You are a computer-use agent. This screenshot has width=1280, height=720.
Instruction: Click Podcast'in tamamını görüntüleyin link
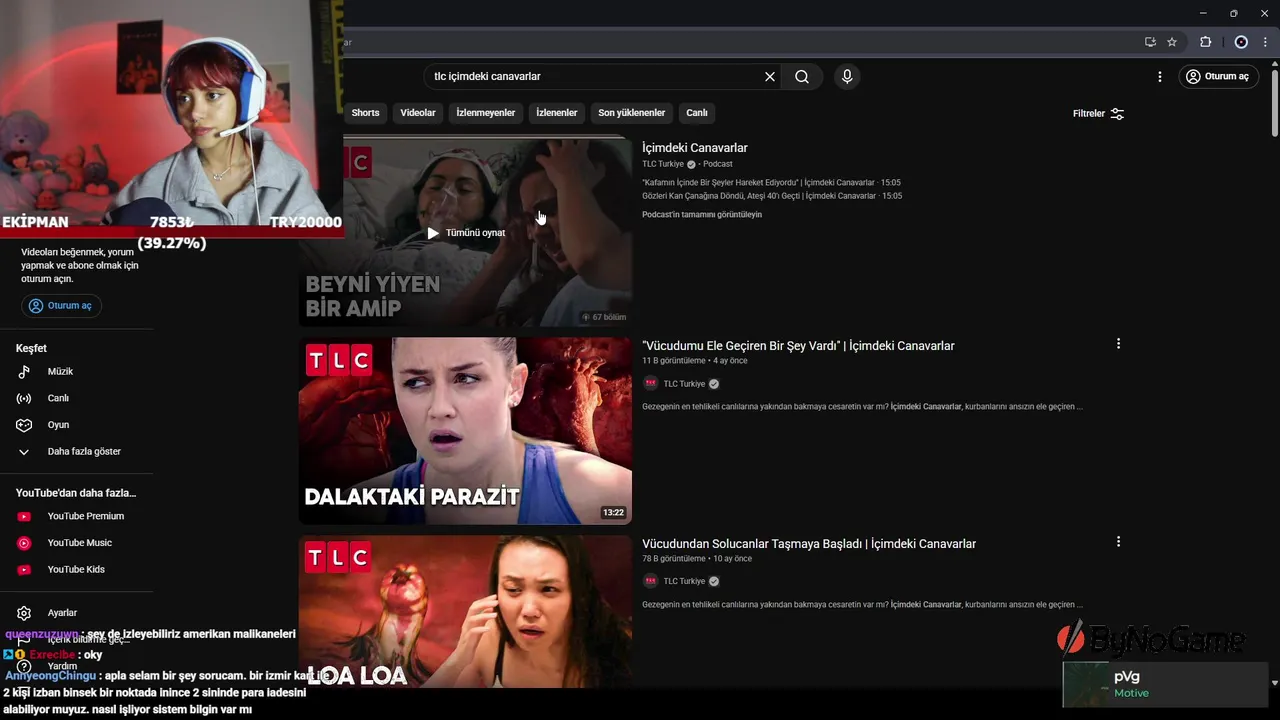(702, 215)
